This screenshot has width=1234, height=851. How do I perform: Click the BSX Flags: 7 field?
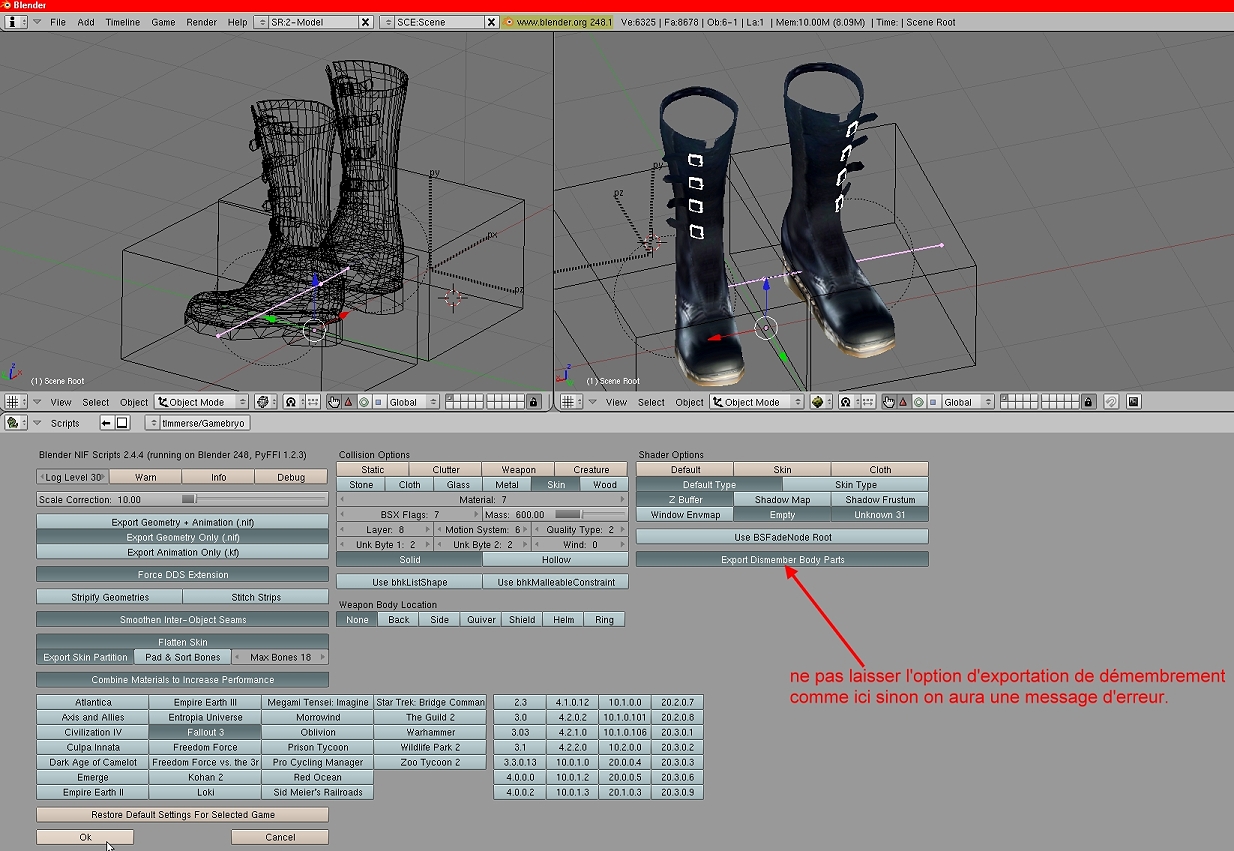click(x=409, y=514)
